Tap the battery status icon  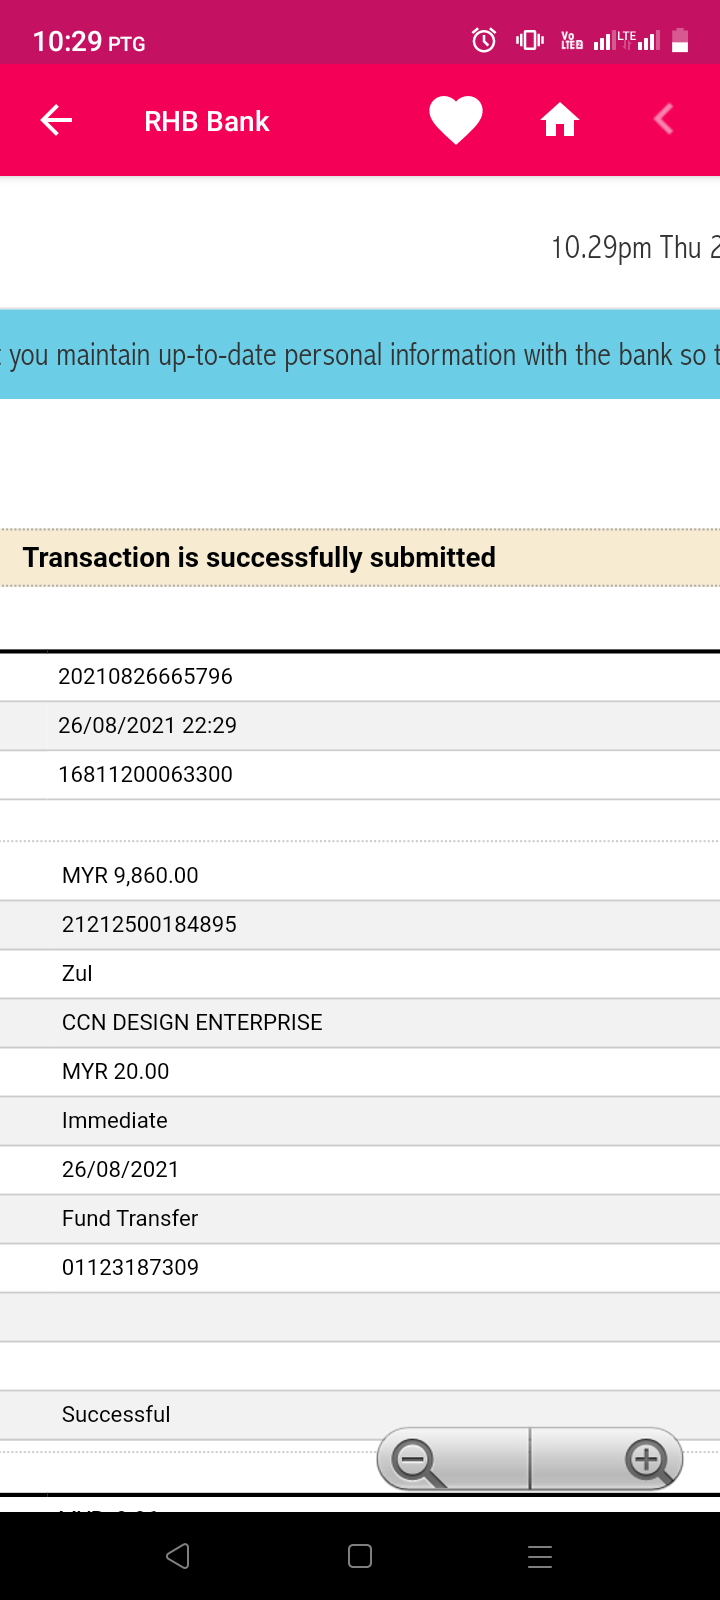pyautogui.click(x=680, y=41)
